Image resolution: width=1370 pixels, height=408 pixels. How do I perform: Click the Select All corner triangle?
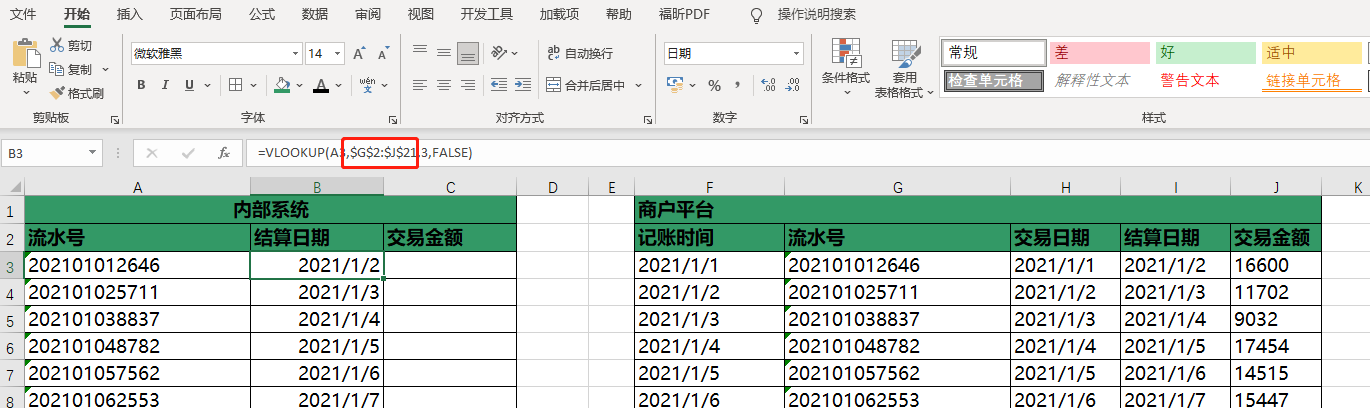13,187
